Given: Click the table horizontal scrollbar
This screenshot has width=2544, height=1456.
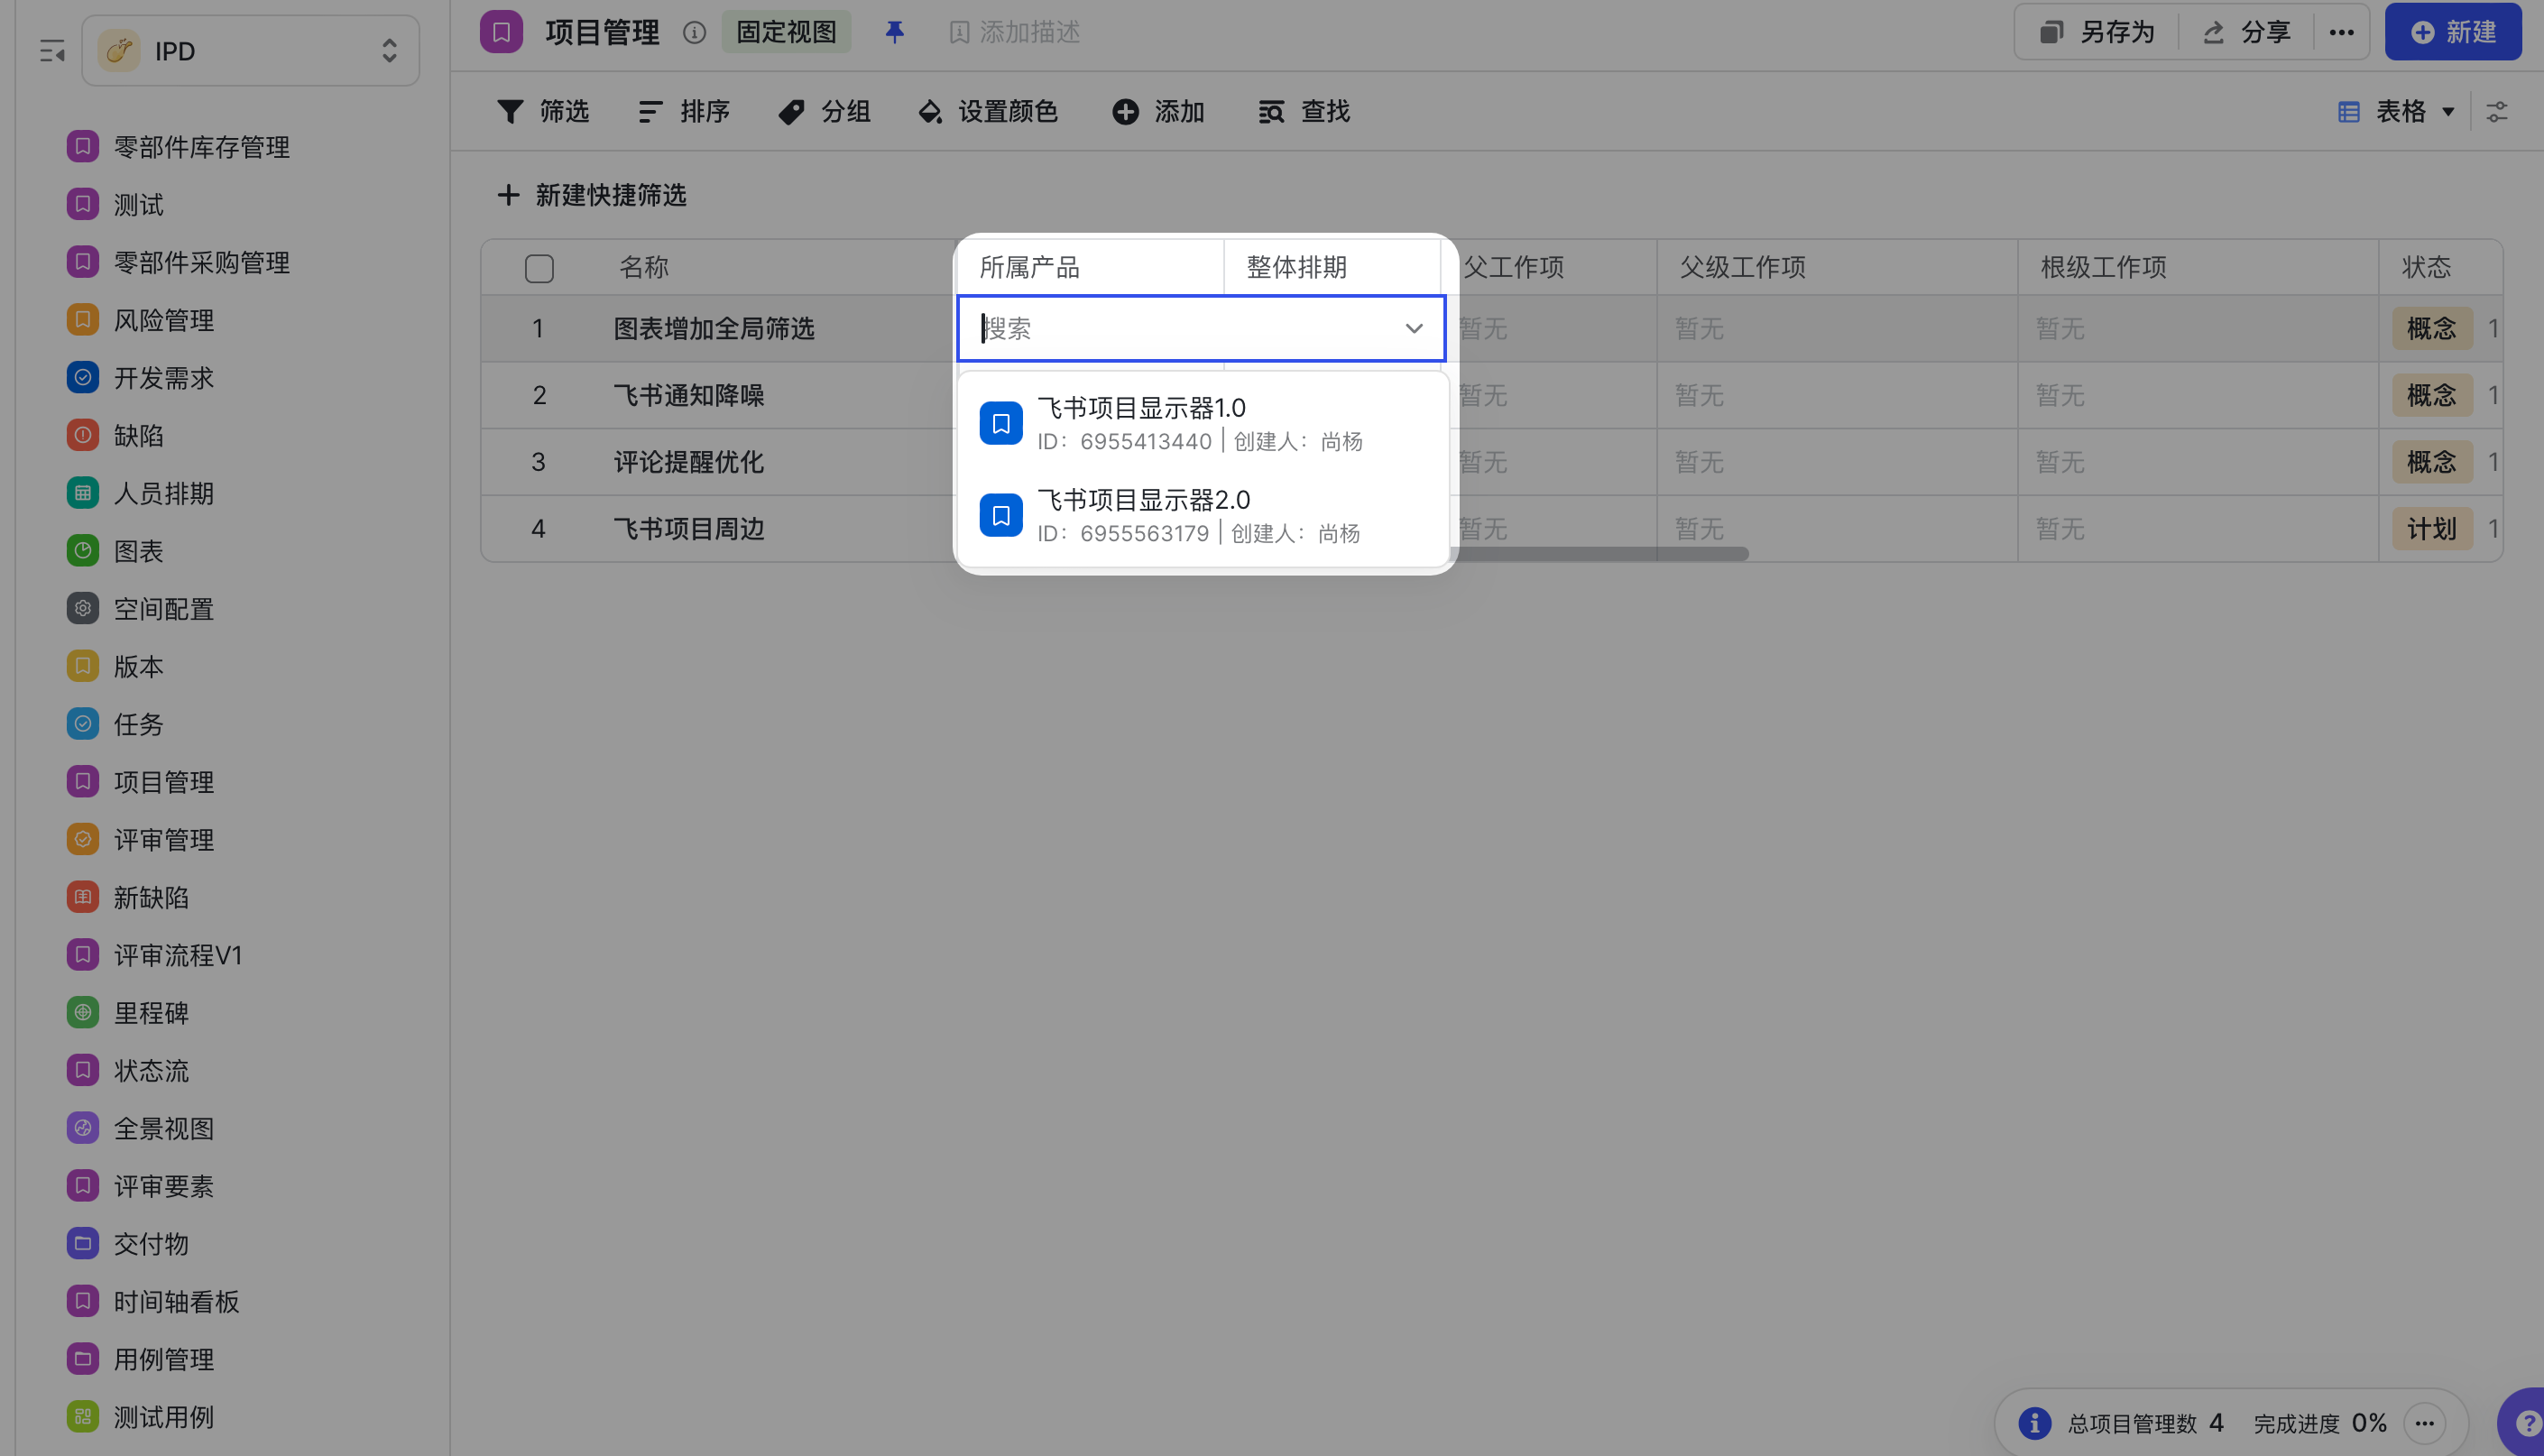Looking at the screenshot, I should [x=1602, y=553].
